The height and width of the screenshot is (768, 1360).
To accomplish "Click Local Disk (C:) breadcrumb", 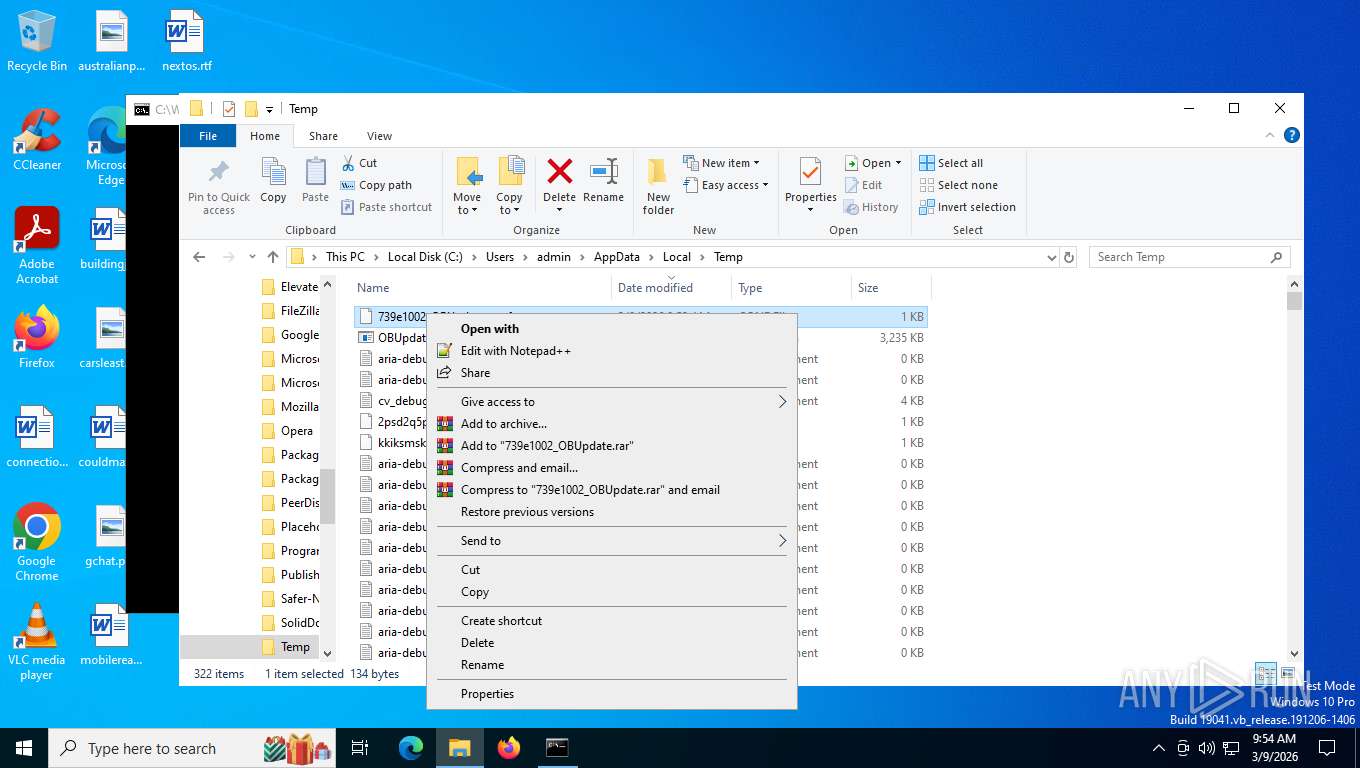I will 426,257.
